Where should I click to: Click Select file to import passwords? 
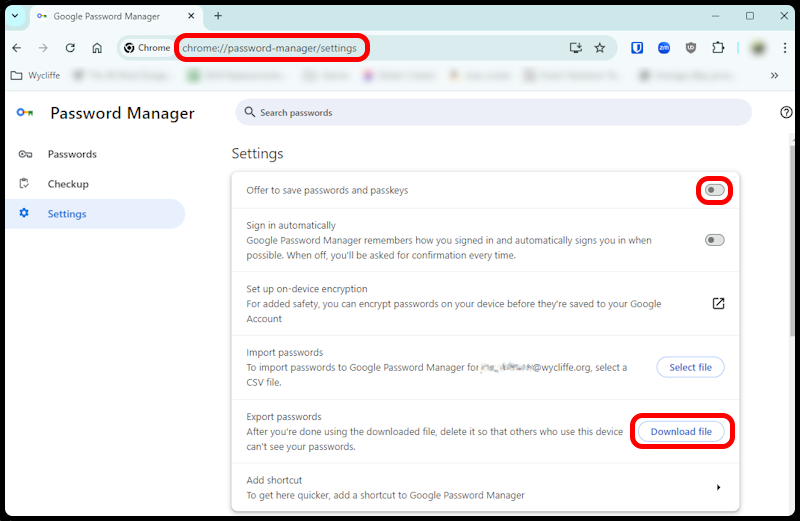tap(690, 367)
